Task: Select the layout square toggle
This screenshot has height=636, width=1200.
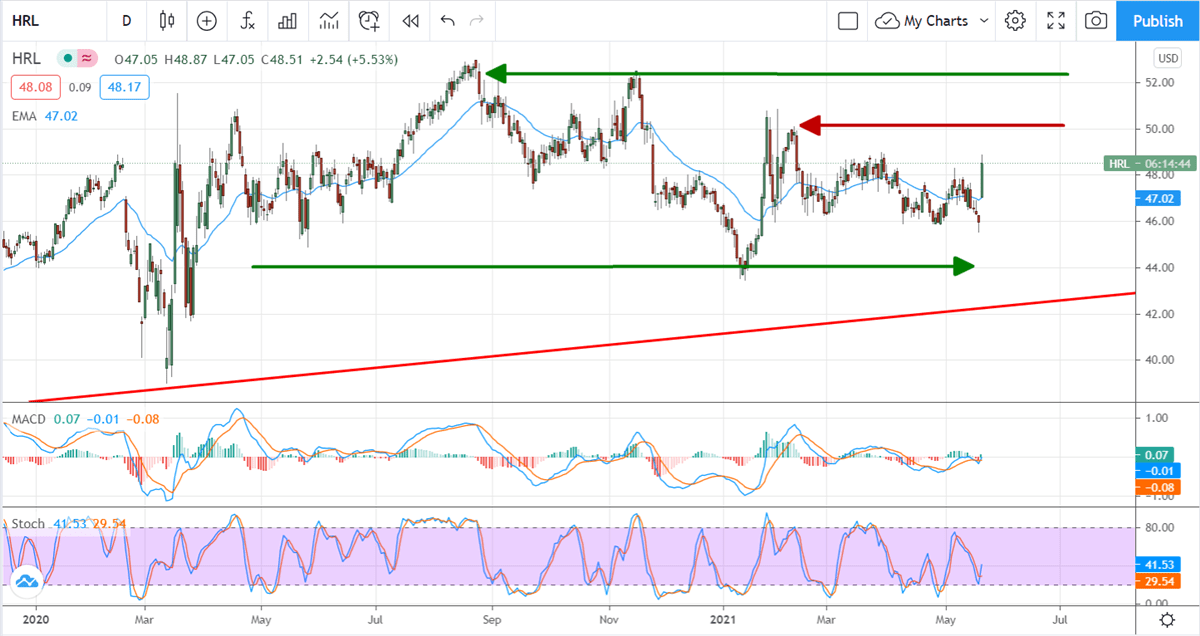Action: click(848, 21)
